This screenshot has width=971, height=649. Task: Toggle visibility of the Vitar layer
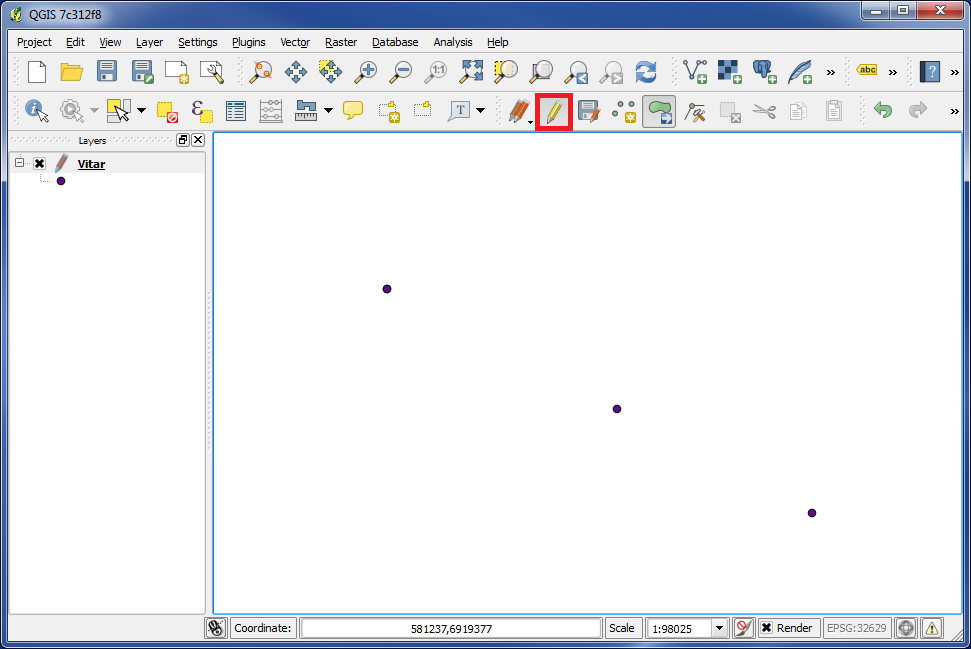[x=40, y=163]
